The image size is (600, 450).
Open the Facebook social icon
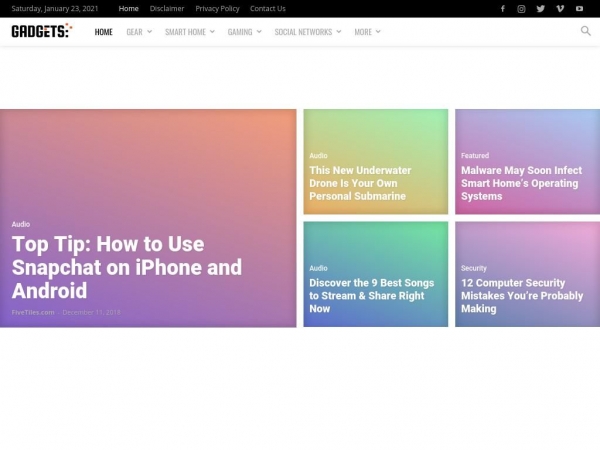(x=502, y=9)
